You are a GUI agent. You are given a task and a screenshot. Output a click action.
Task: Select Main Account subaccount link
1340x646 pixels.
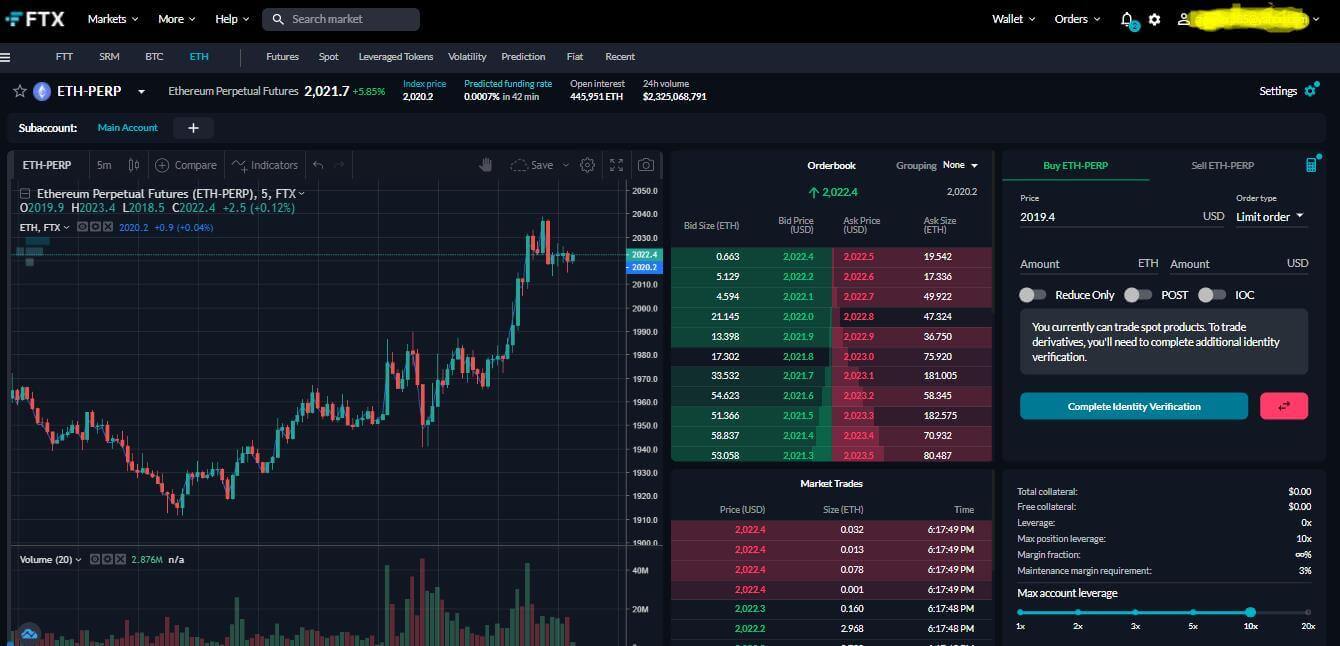pyautogui.click(x=127, y=128)
